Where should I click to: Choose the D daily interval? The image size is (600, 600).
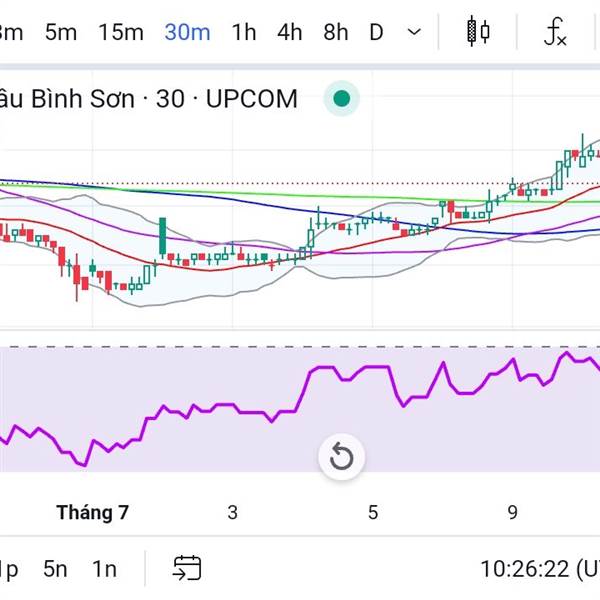click(x=376, y=32)
